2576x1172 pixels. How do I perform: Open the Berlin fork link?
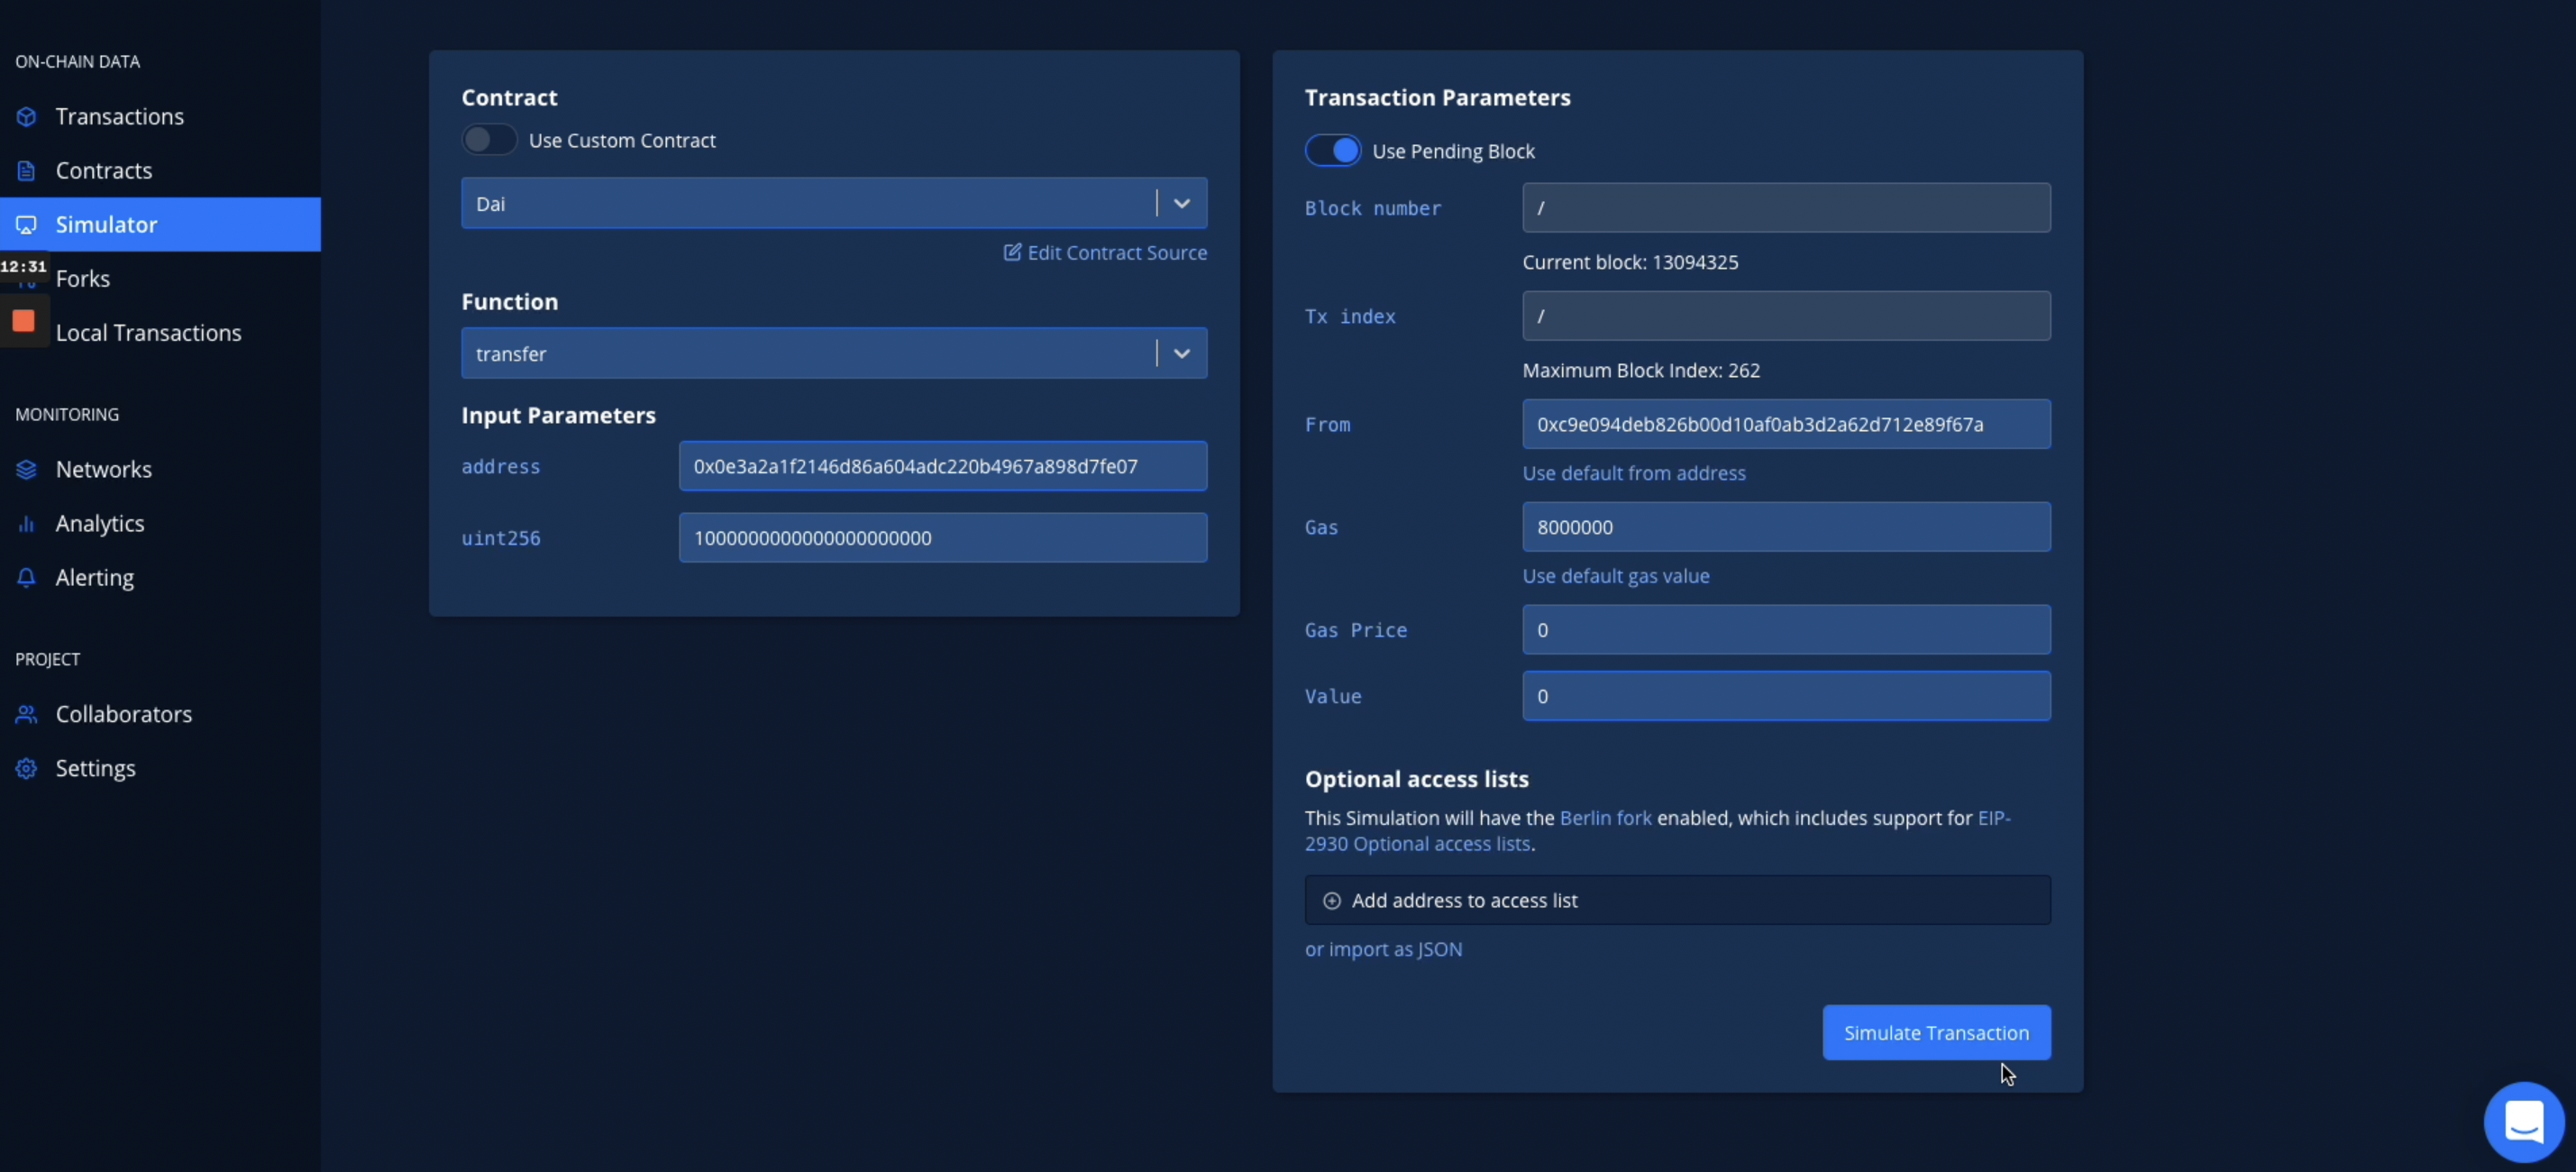click(1606, 819)
